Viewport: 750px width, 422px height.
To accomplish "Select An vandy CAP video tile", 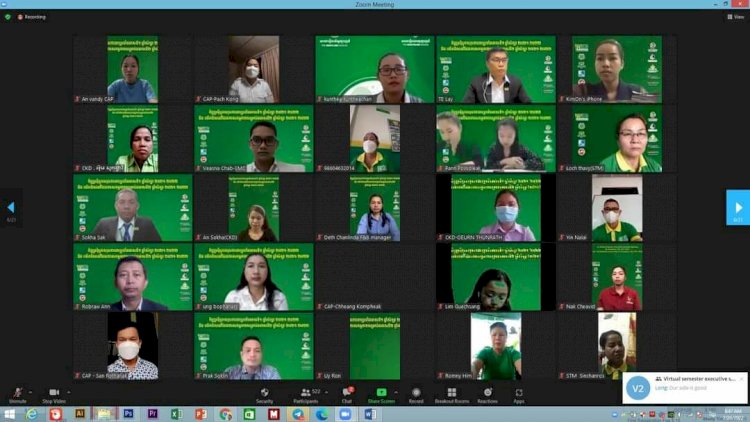I will tap(132, 69).
